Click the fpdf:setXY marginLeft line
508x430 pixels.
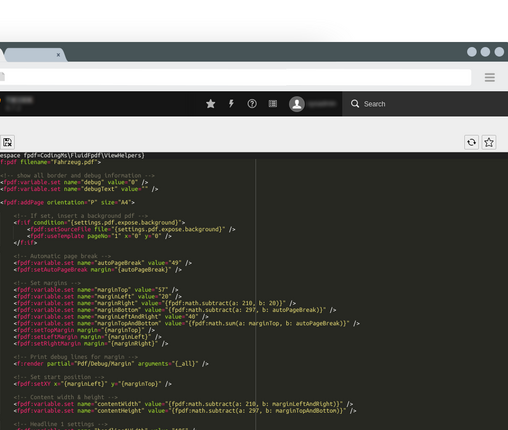coord(93,384)
